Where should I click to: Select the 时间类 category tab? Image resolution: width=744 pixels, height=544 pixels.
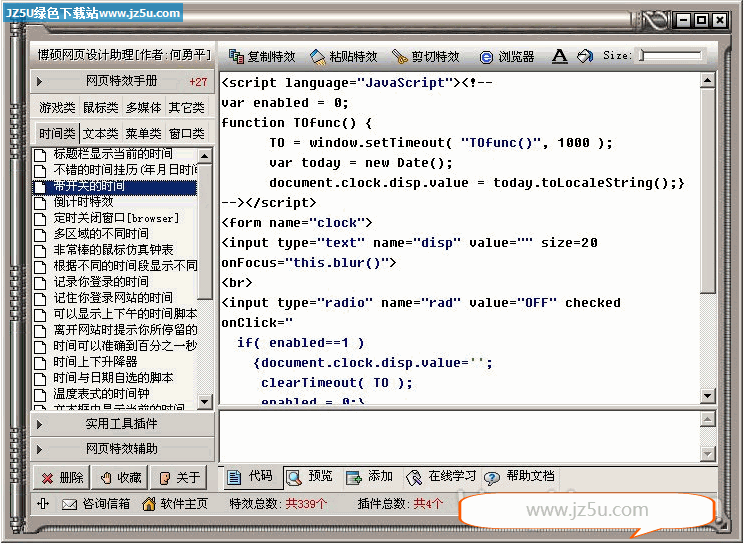[x=57, y=133]
